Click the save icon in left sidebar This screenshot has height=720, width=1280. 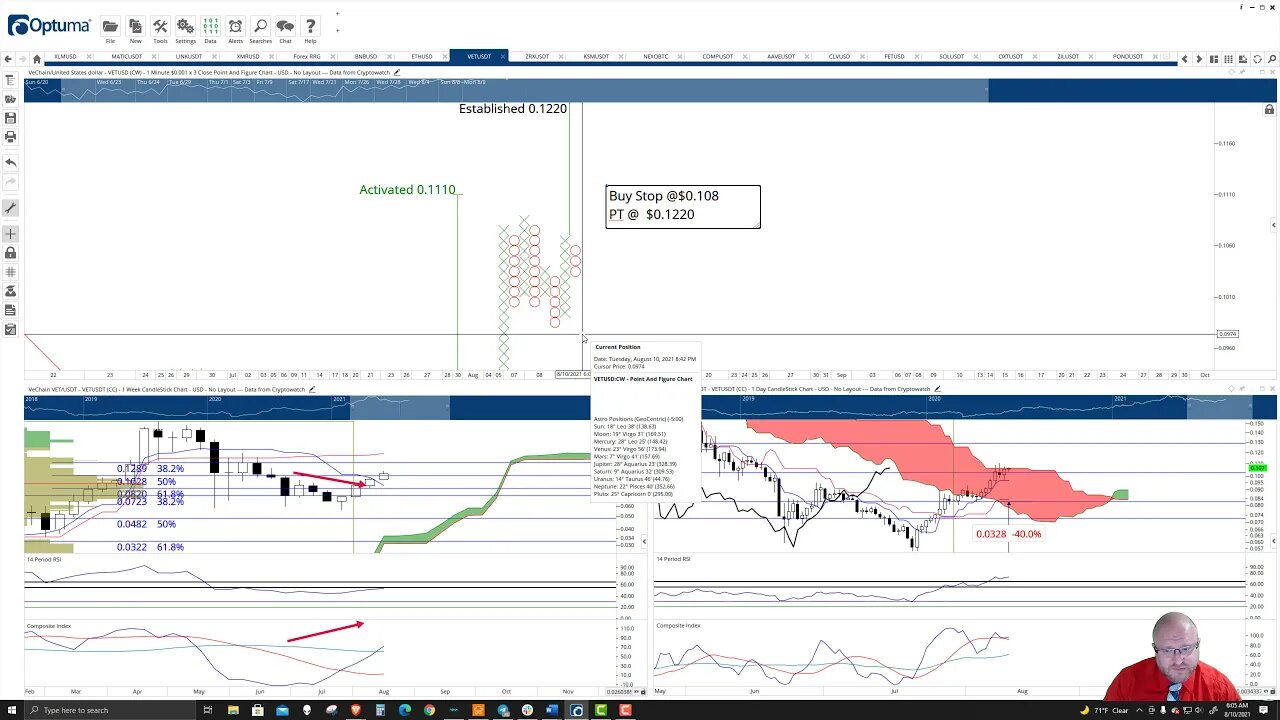[x=10, y=118]
